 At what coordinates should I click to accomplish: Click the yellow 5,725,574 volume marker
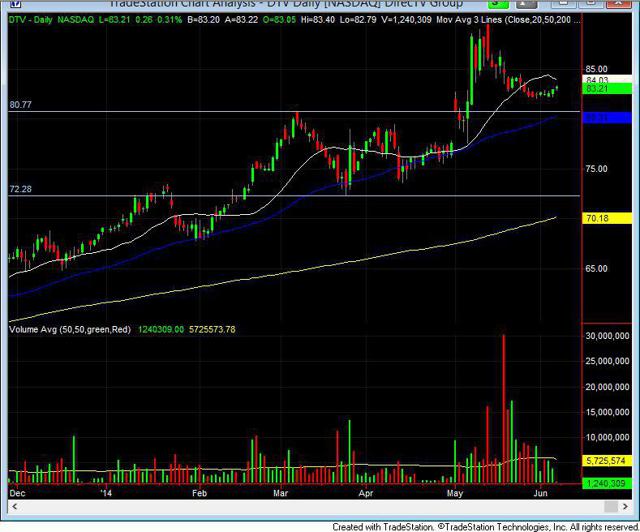coord(607,461)
